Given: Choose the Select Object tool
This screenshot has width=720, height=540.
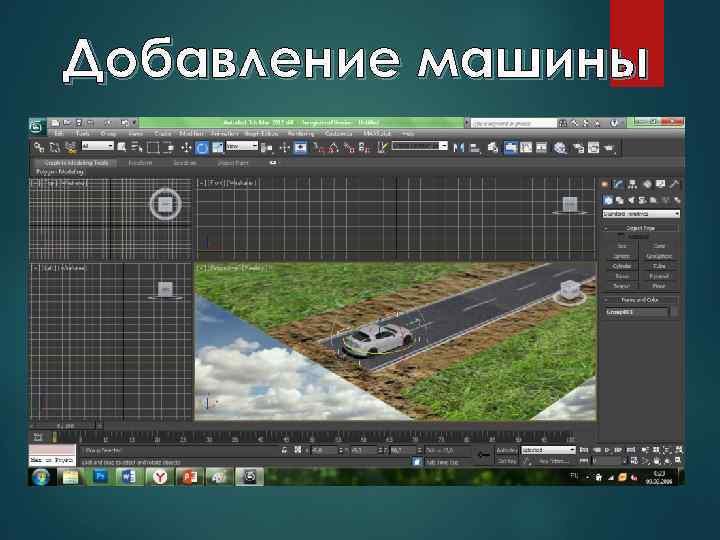Looking at the screenshot, I should 122,147.
